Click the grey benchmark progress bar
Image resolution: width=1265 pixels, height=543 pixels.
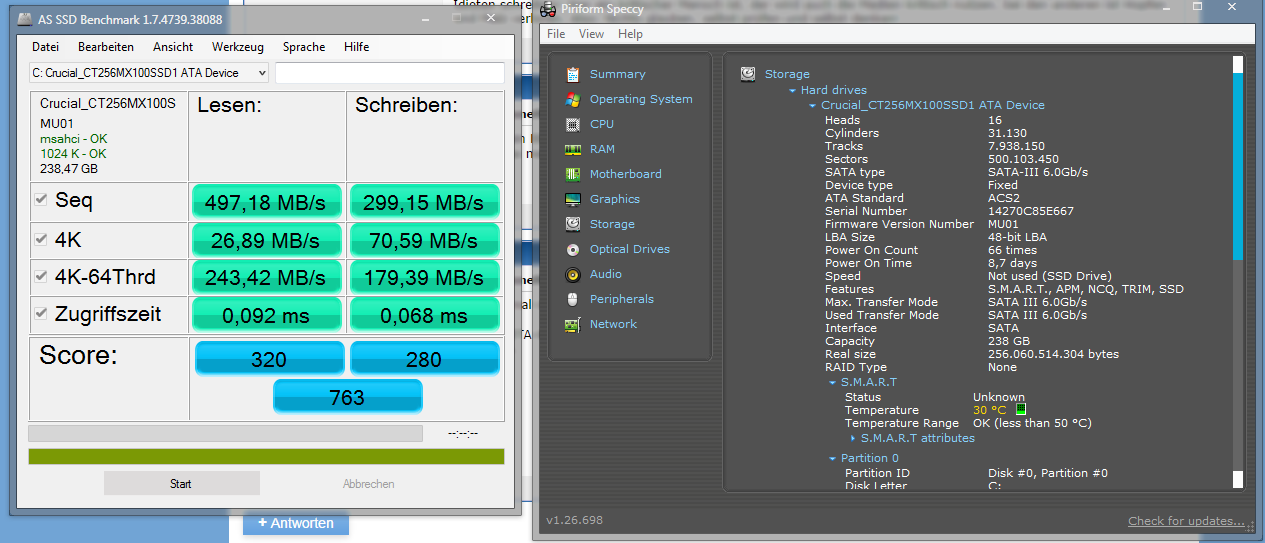(225, 433)
